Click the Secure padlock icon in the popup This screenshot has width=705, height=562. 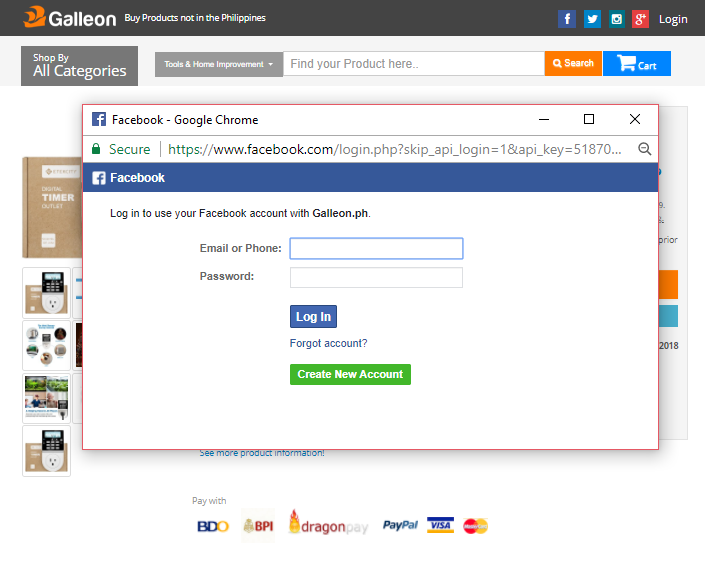(96, 149)
